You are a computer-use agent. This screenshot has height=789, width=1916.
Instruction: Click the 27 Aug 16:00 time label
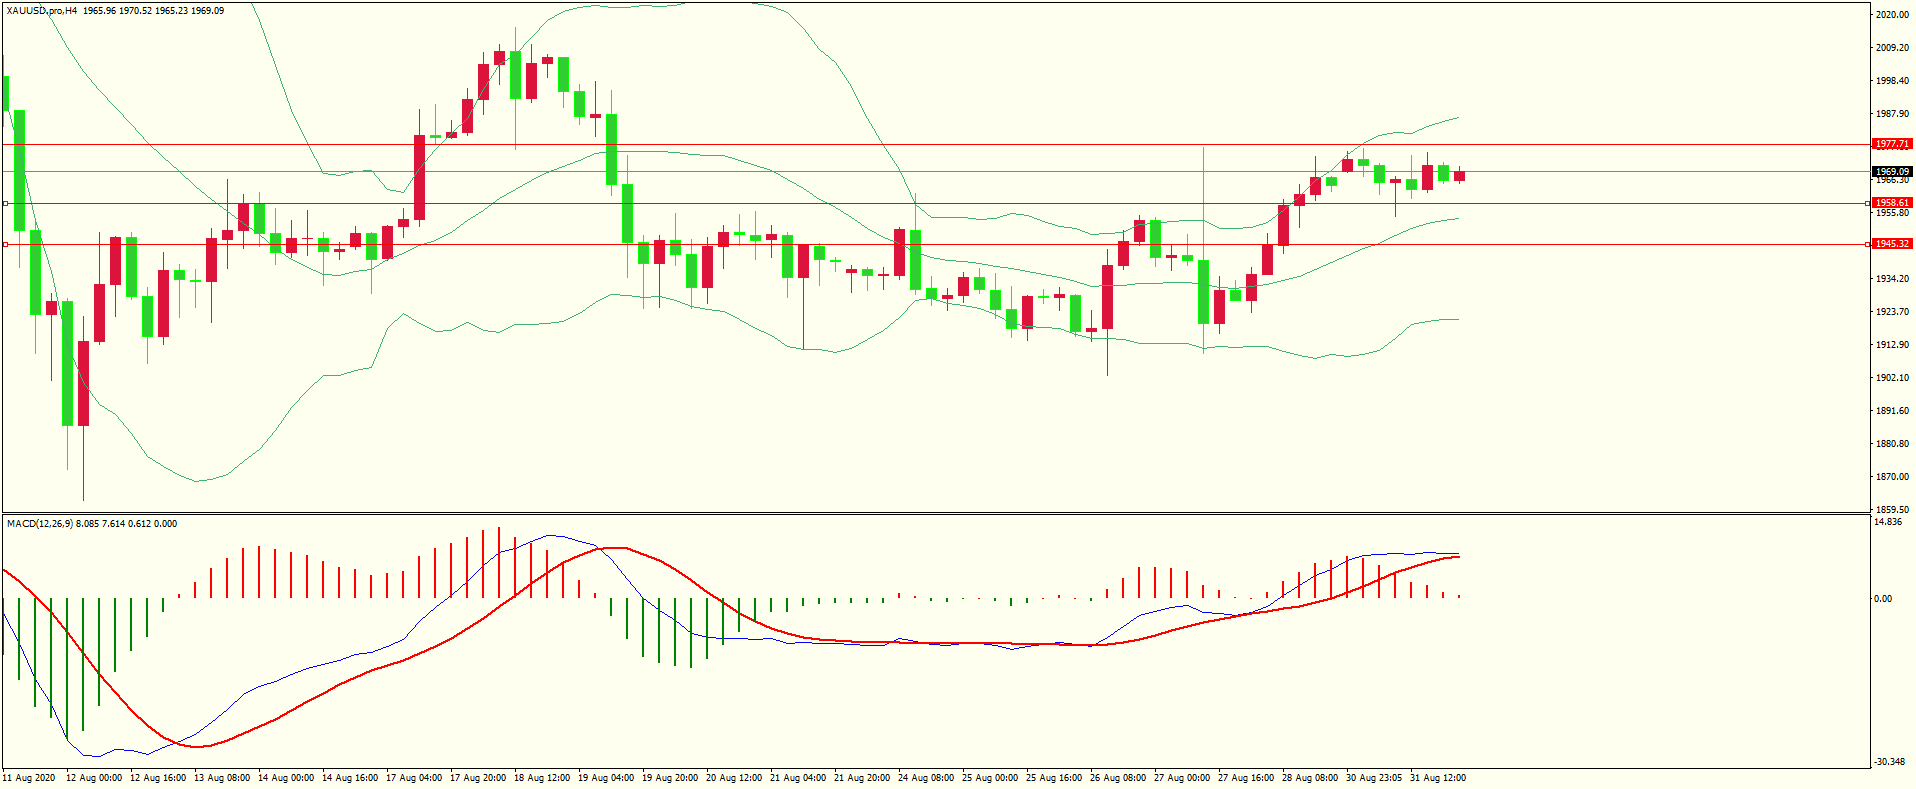pyautogui.click(x=1246, y=778)
